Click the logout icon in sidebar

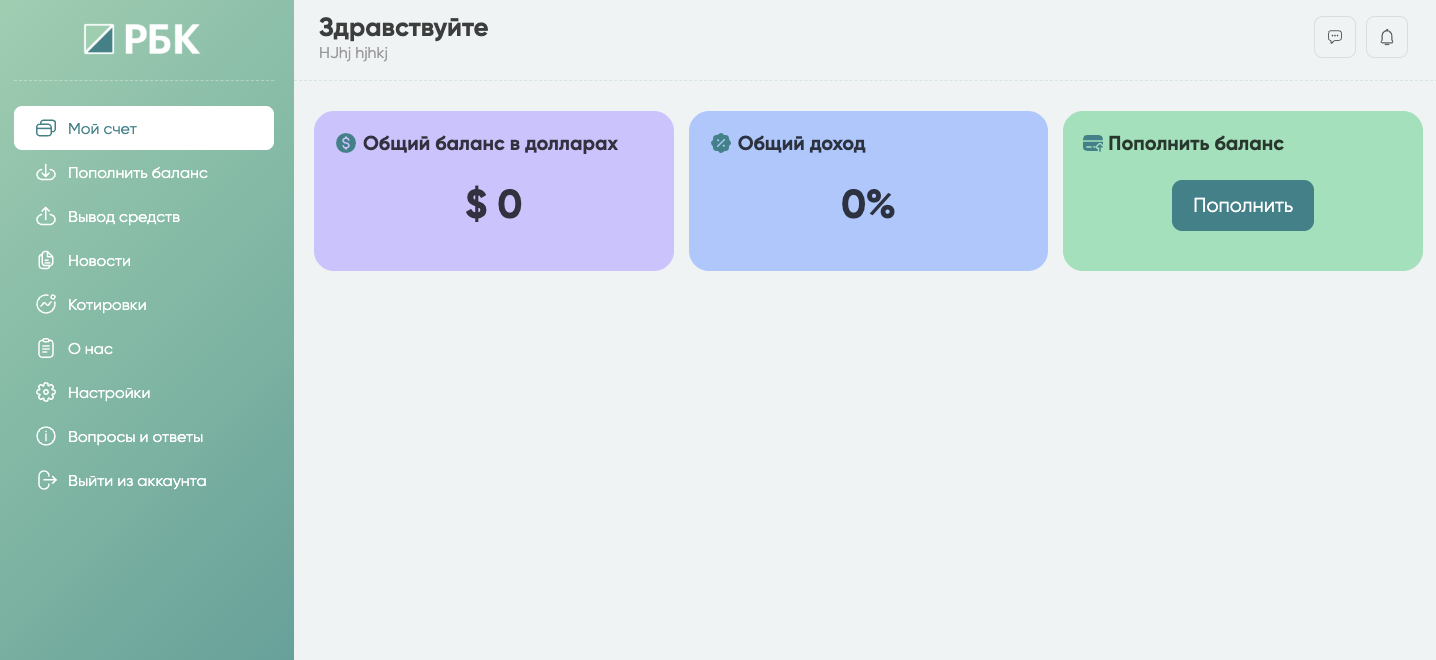pos(46,481)
